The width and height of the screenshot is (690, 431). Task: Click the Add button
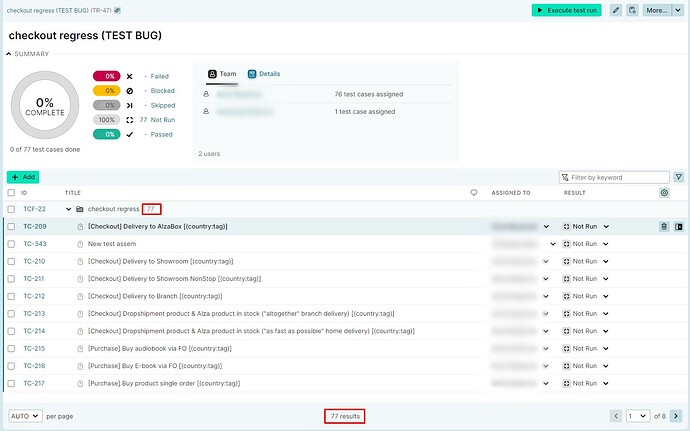[x=23, y=177]
